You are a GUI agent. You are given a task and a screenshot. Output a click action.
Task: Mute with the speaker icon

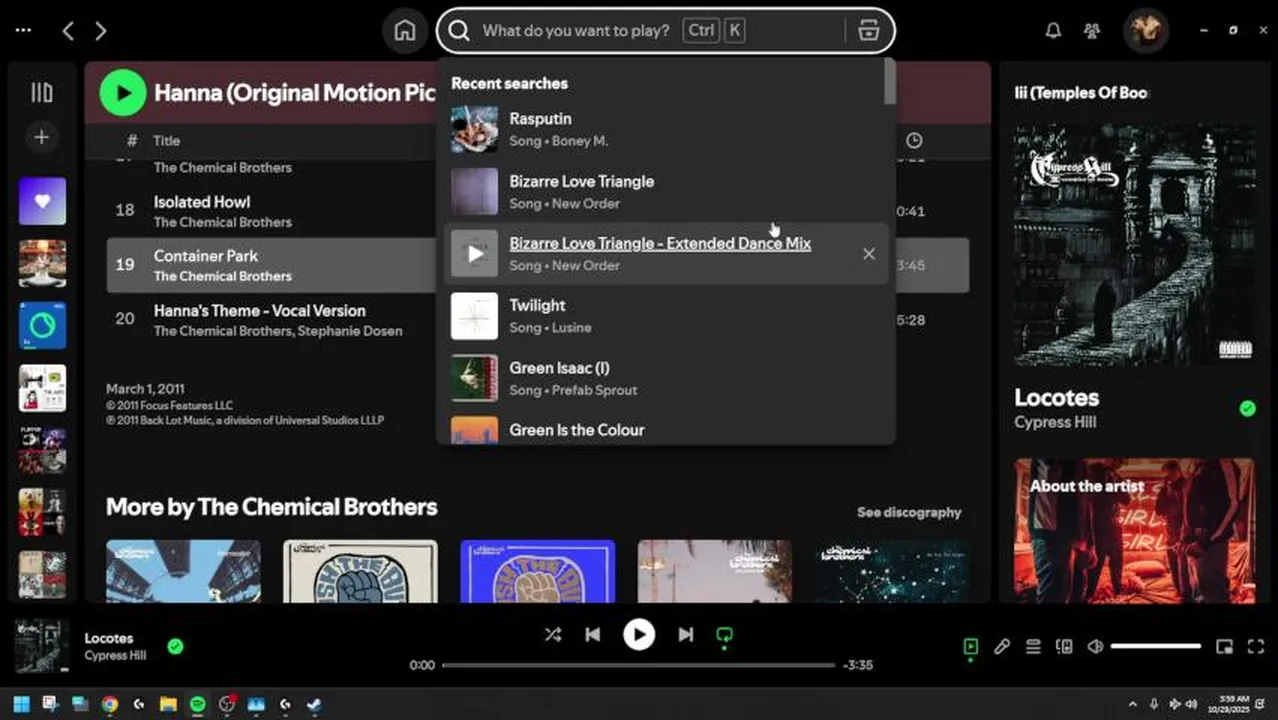tap(1095, 647)
